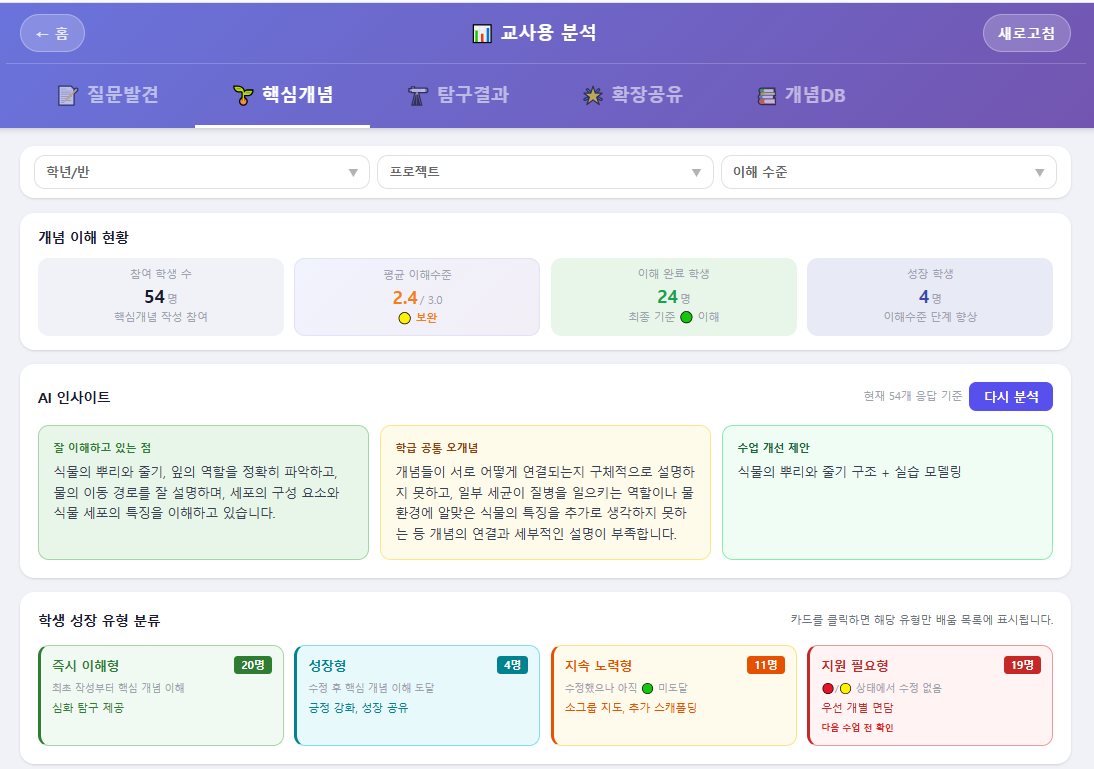Go to the 확장공유 tab
1094x769 pixels.
(x=632, y=95)
